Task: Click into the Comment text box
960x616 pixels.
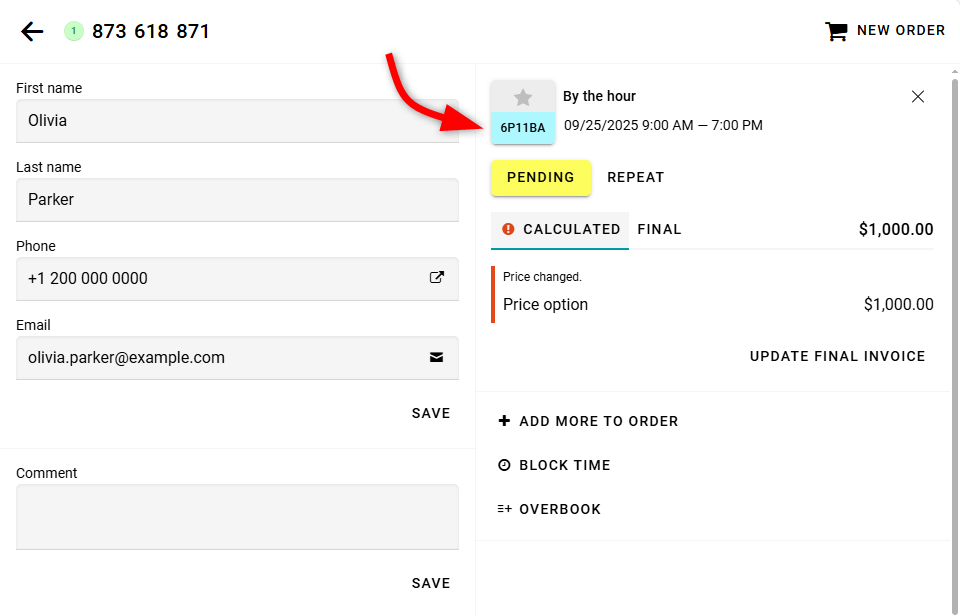Action: (237, 517)
